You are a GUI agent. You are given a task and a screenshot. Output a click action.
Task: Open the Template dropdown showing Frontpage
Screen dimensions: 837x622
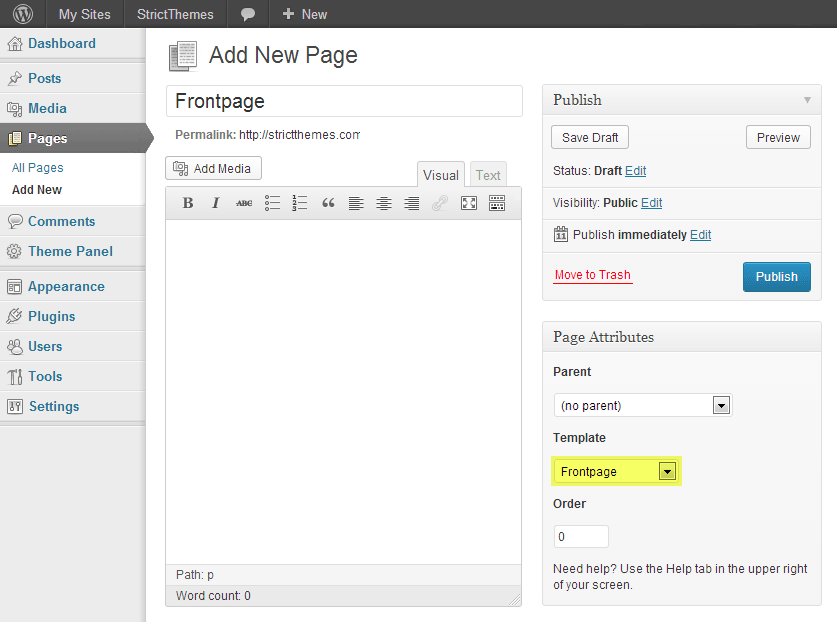[x=617, y=471]
